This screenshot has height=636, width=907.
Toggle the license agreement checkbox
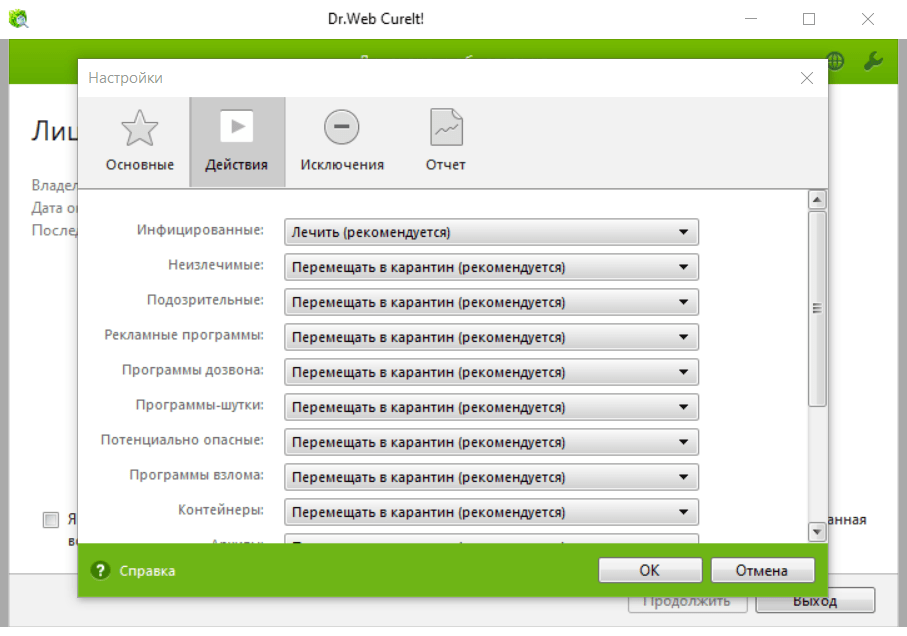51,520
